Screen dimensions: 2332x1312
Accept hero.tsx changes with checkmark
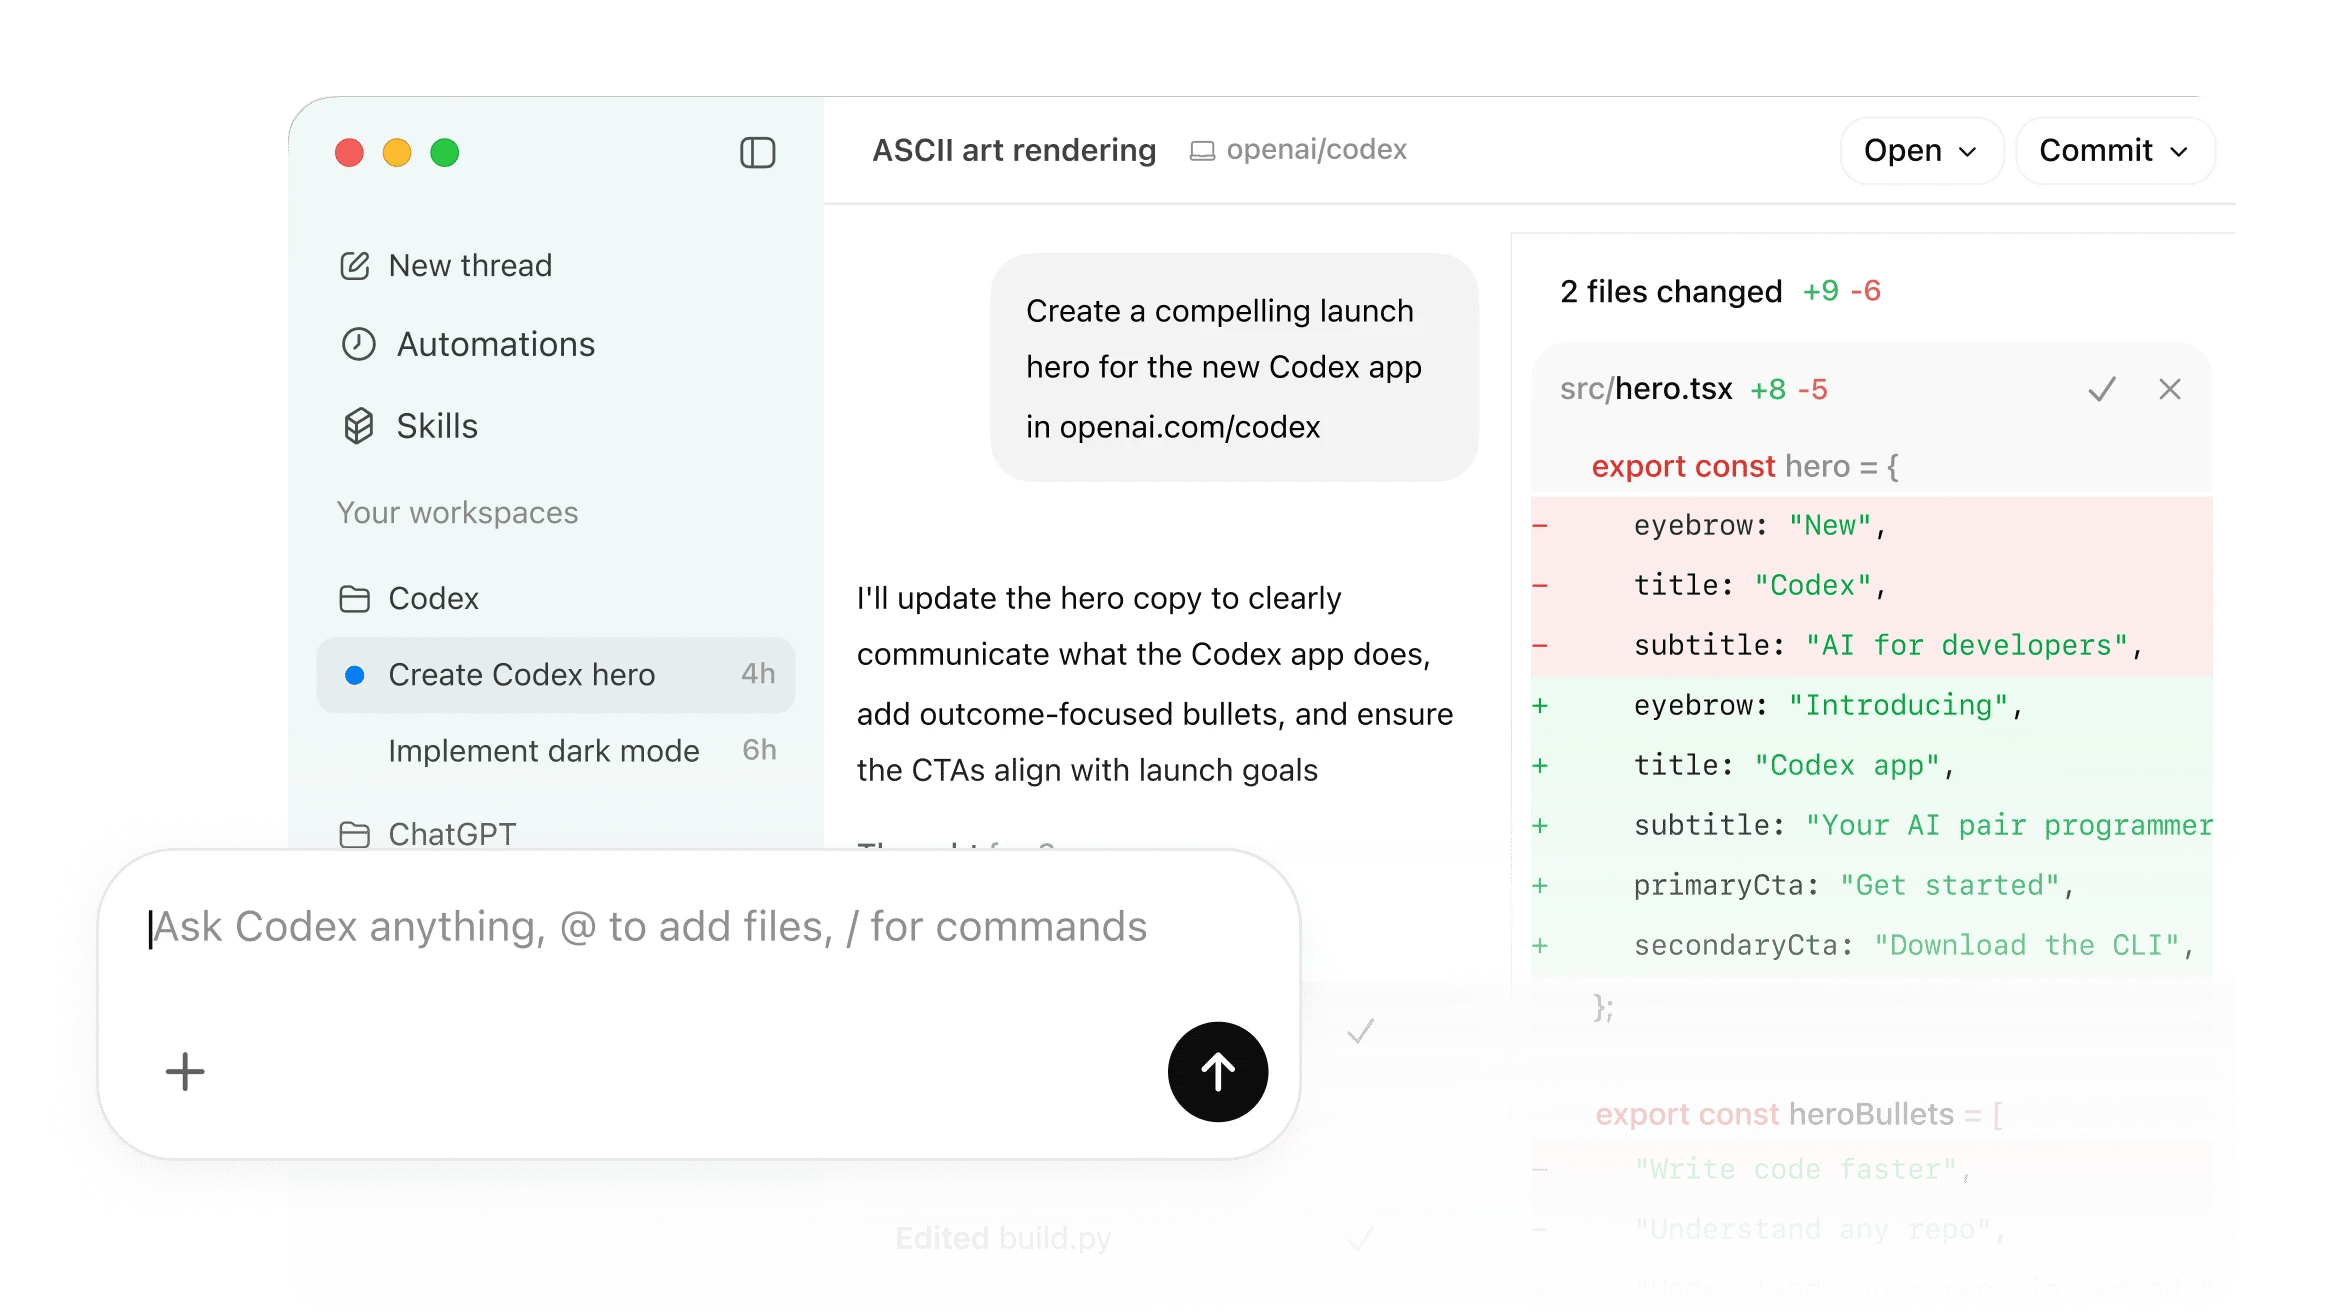(x=2102, y=389)
